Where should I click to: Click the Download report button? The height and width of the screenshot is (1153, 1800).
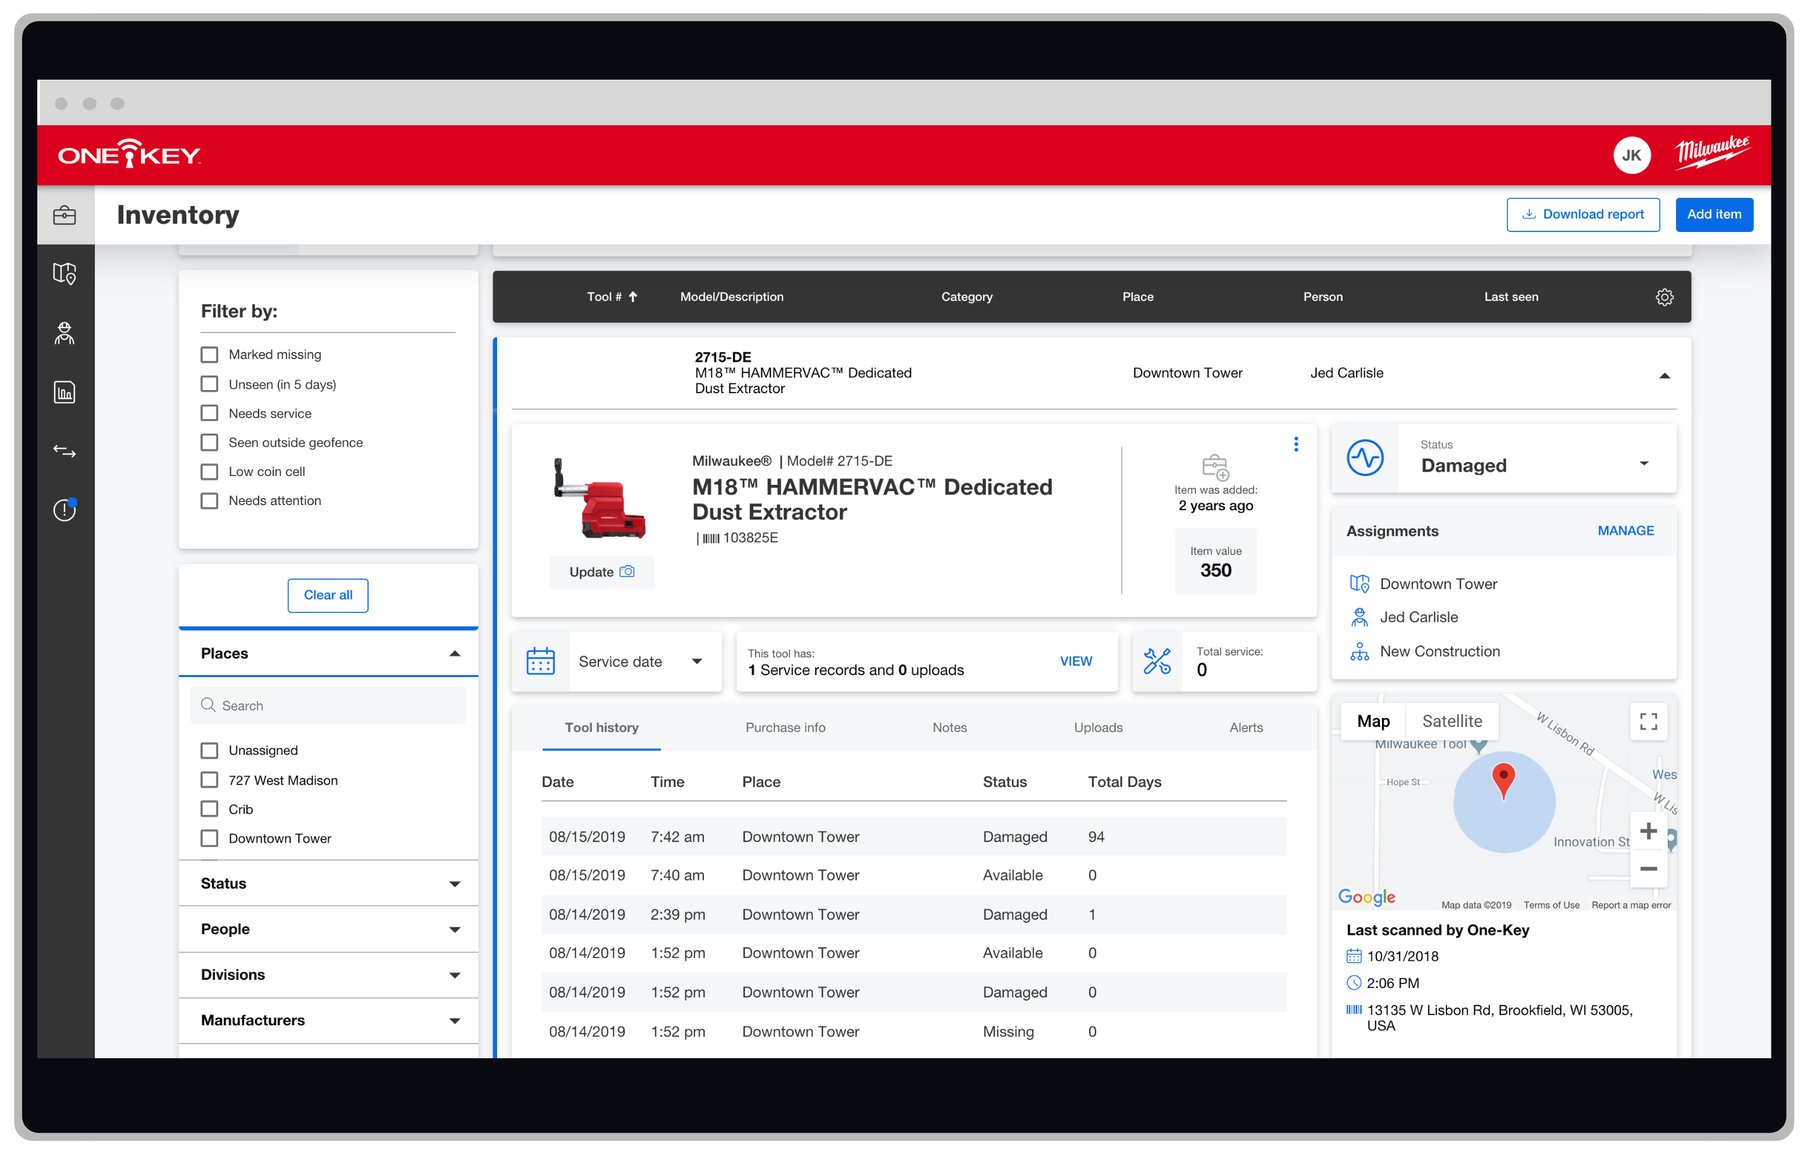tap(1583, 214)
